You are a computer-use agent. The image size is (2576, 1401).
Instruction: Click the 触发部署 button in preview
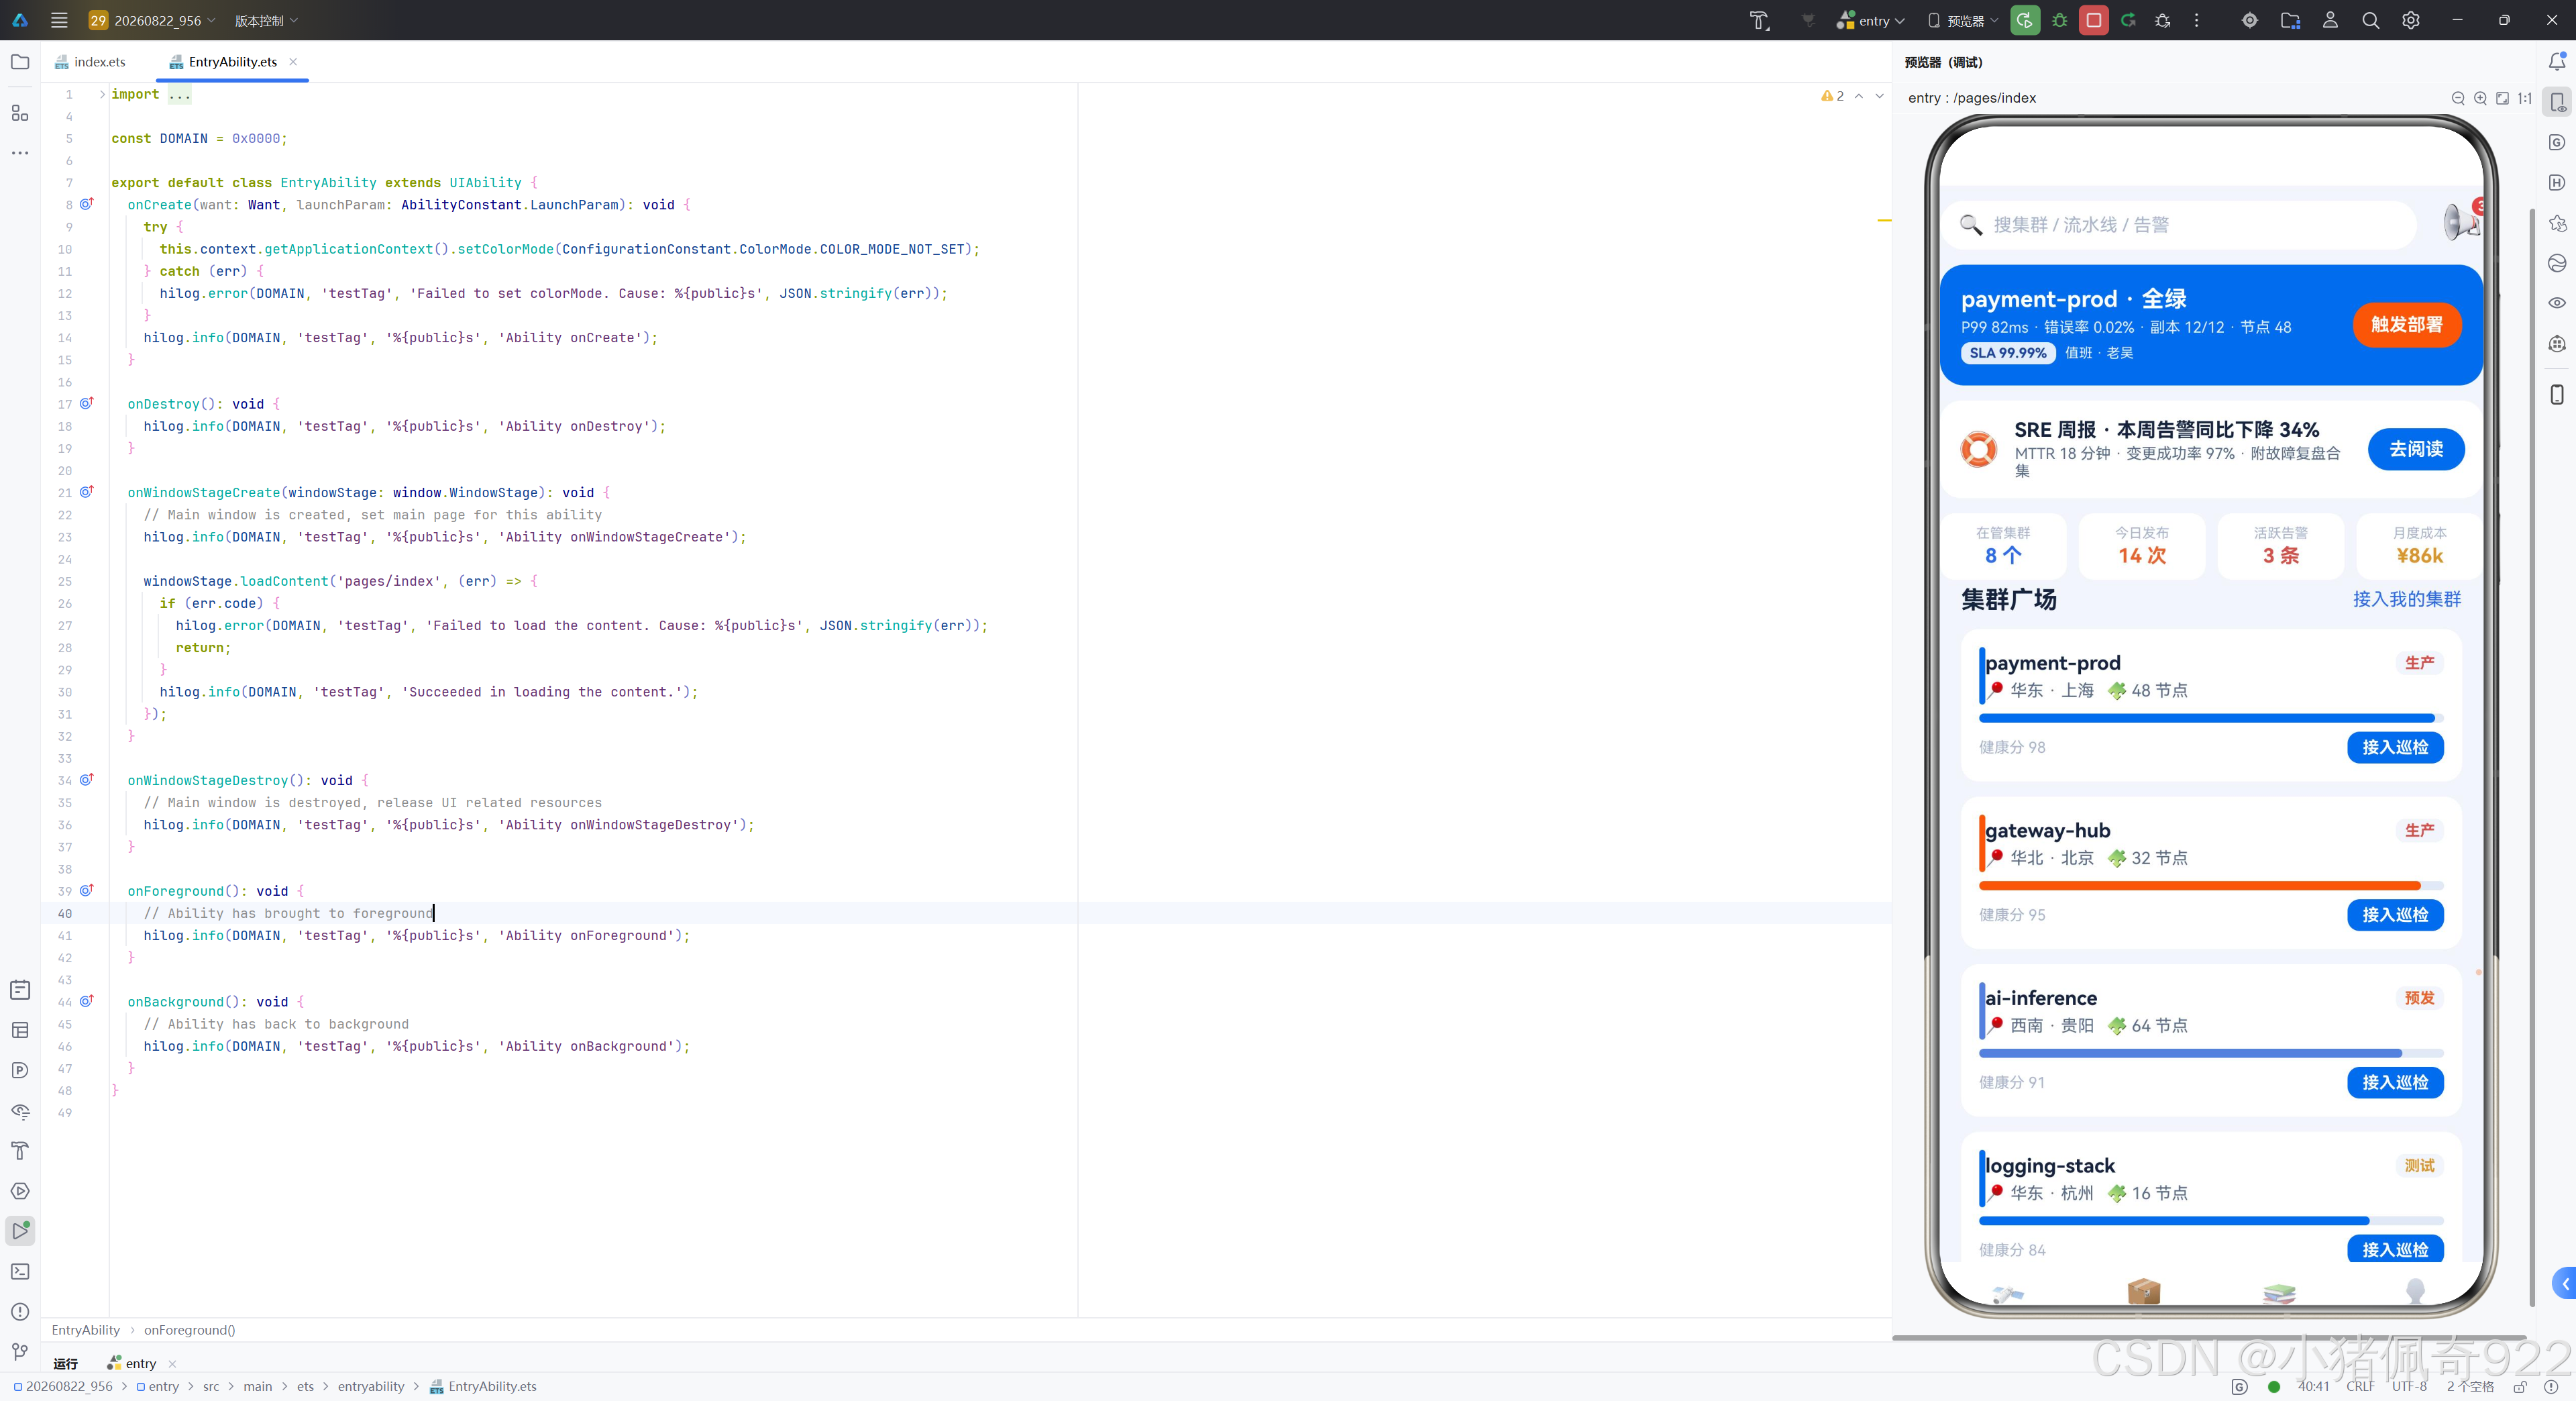coord(2406,325)
